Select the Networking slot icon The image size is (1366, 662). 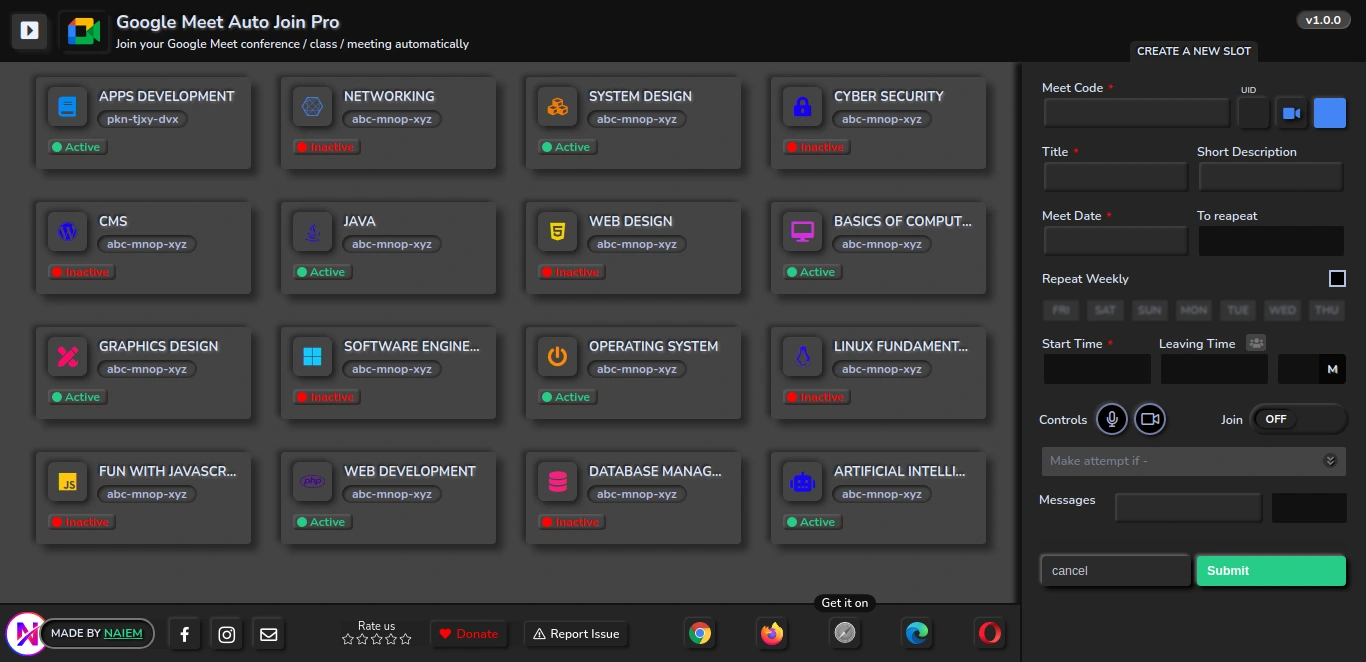point(312,107)
